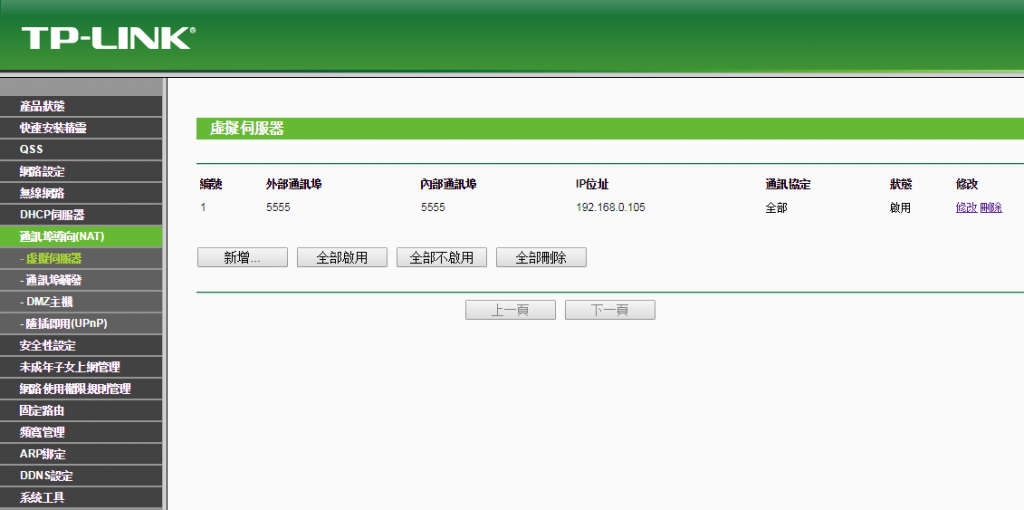Select 通訊埠觸發 submenu item
Image resolution: width=1024 pixels, height=510 pixels.
click(81, 280)
